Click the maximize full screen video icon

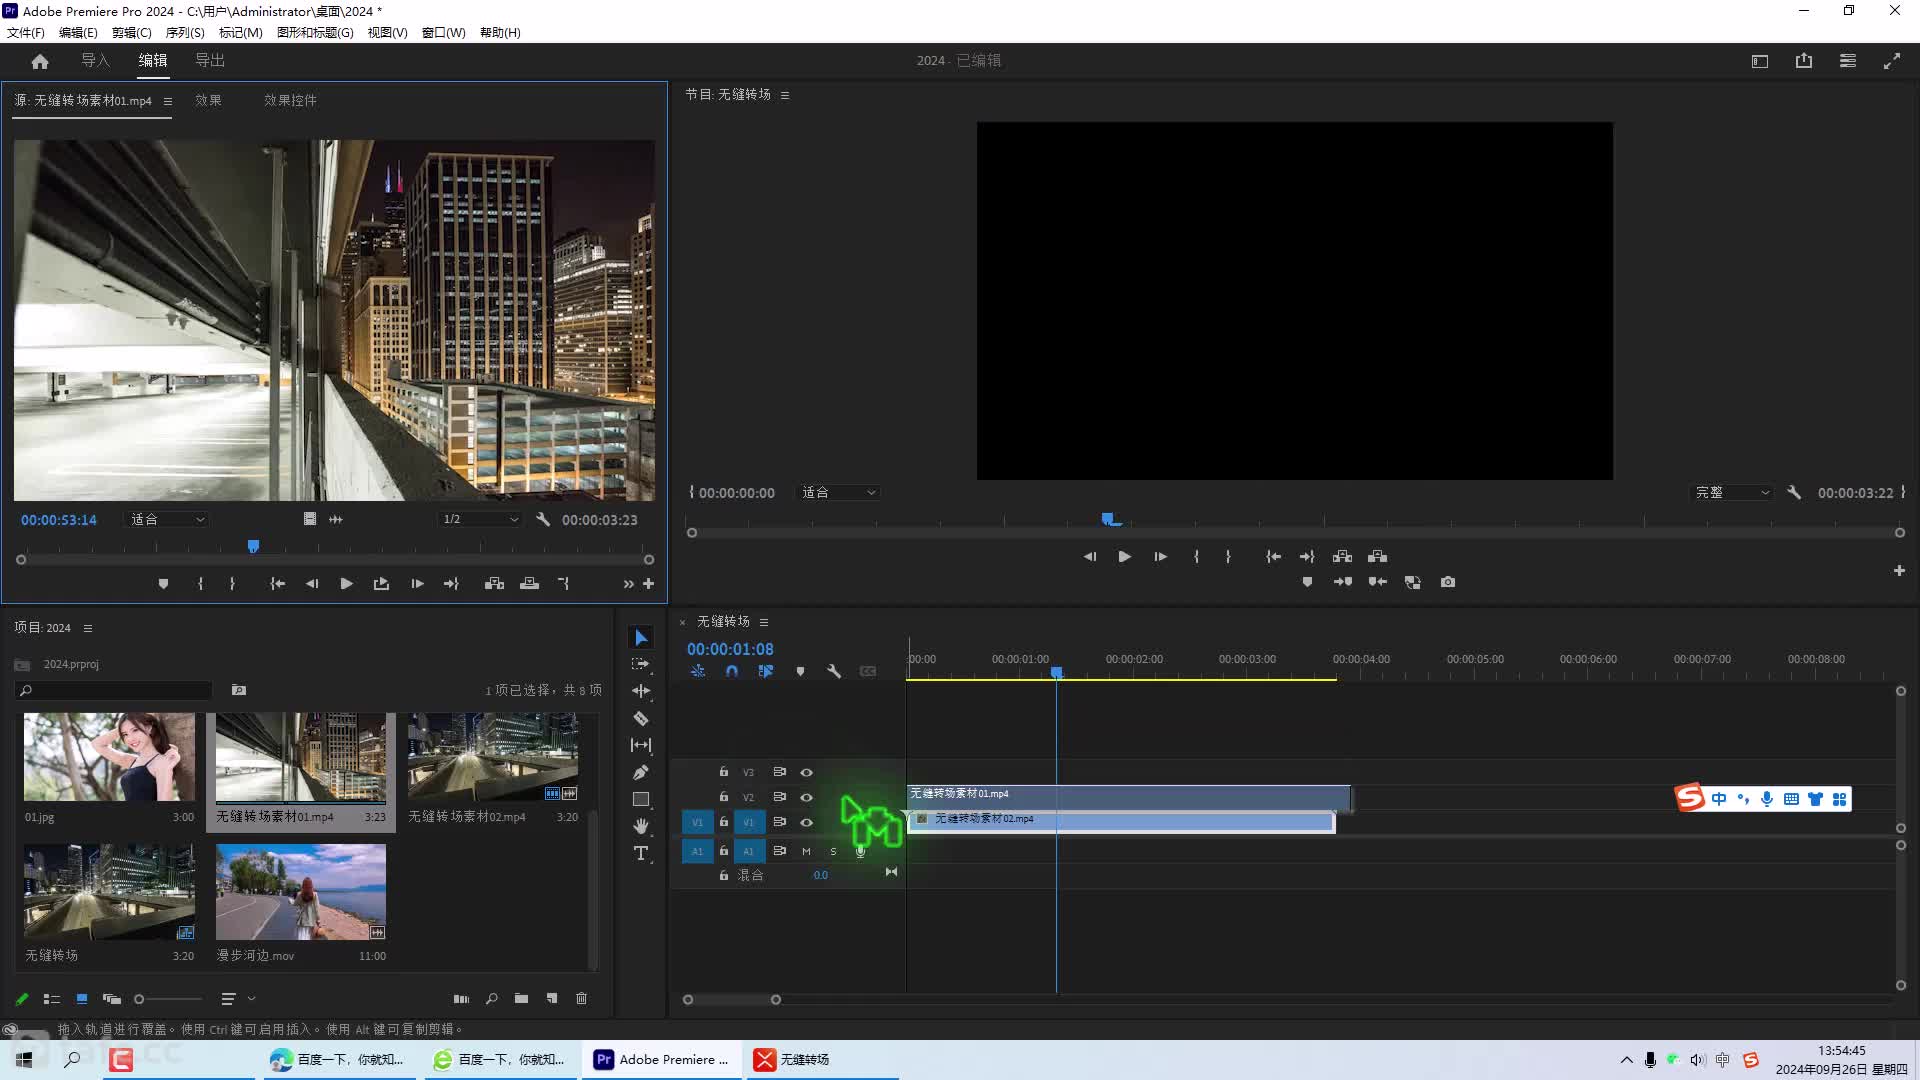[1892, 61]
